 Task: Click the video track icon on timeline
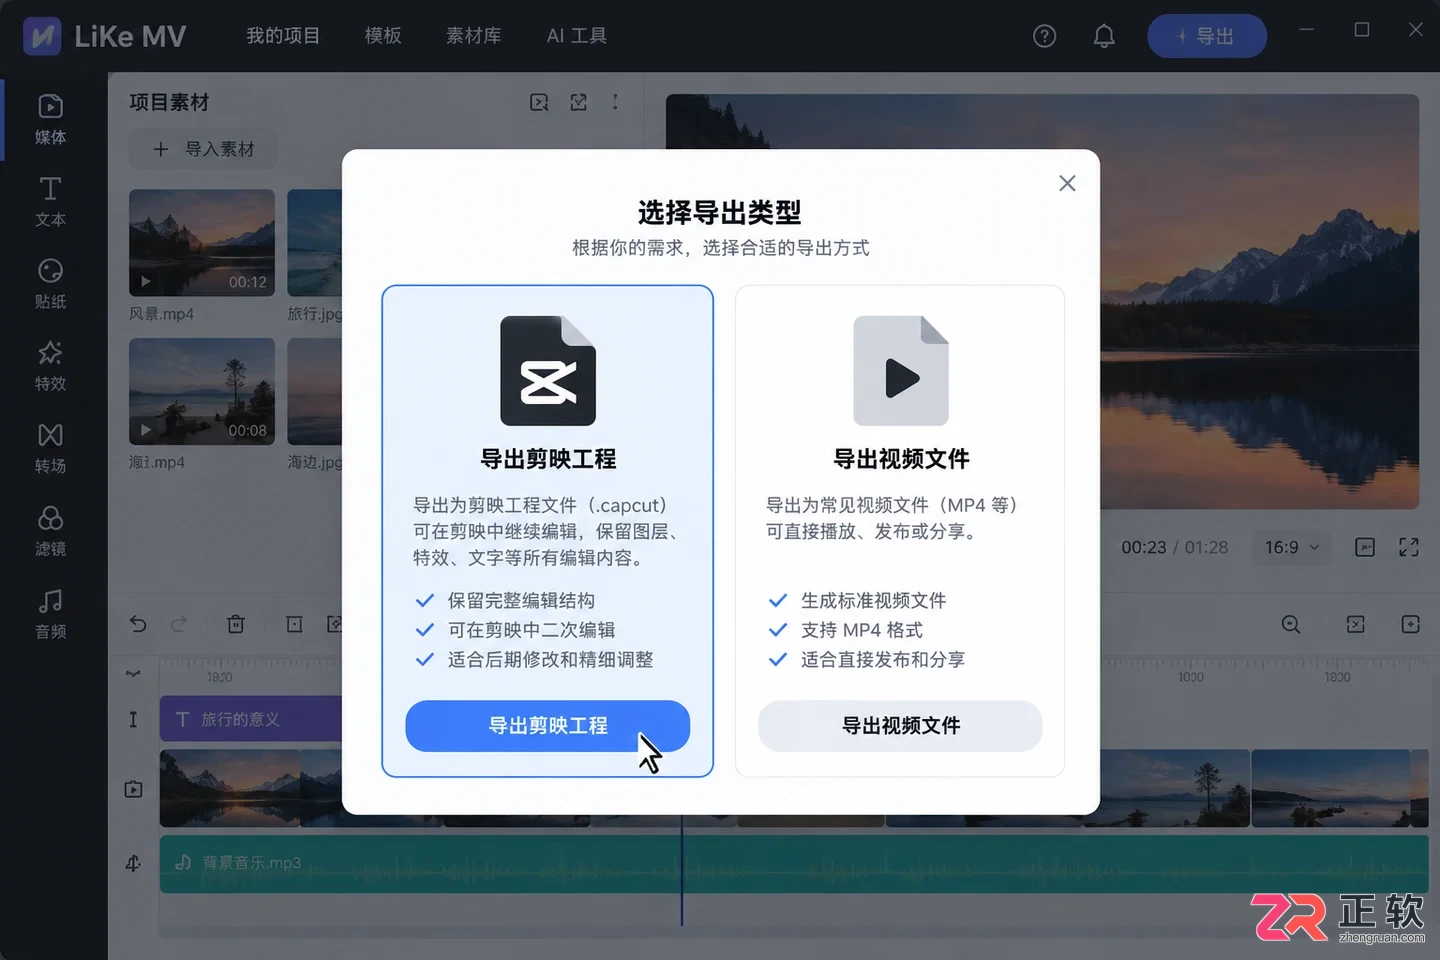(x=133, y=789)
